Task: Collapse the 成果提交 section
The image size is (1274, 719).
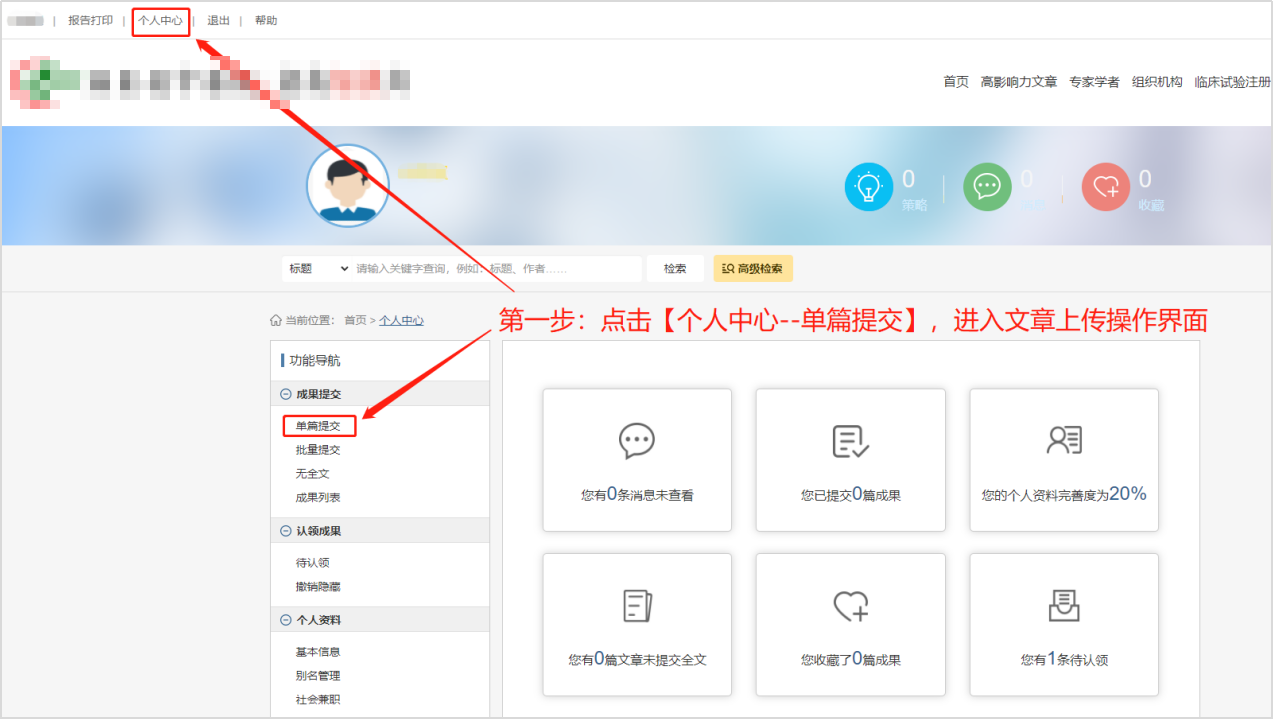Action: (x=287, y=394)
